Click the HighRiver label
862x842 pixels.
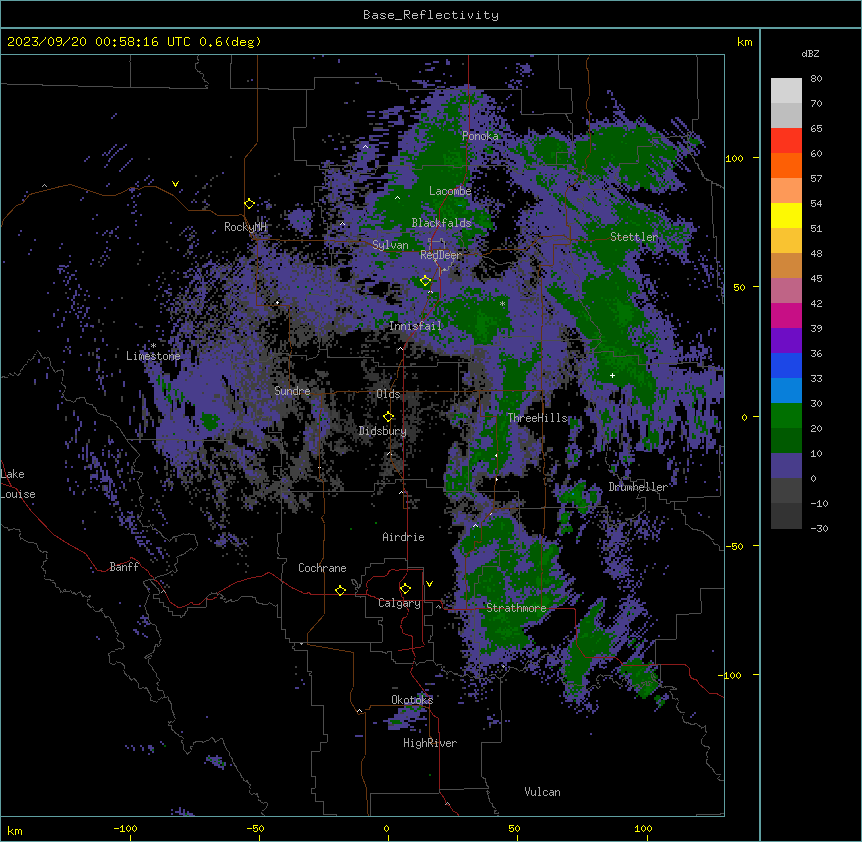430,743
